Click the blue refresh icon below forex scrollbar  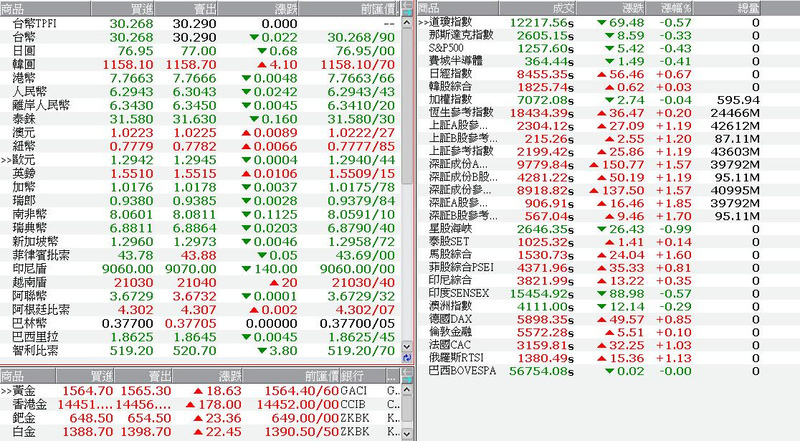click(x=407, y=357)
